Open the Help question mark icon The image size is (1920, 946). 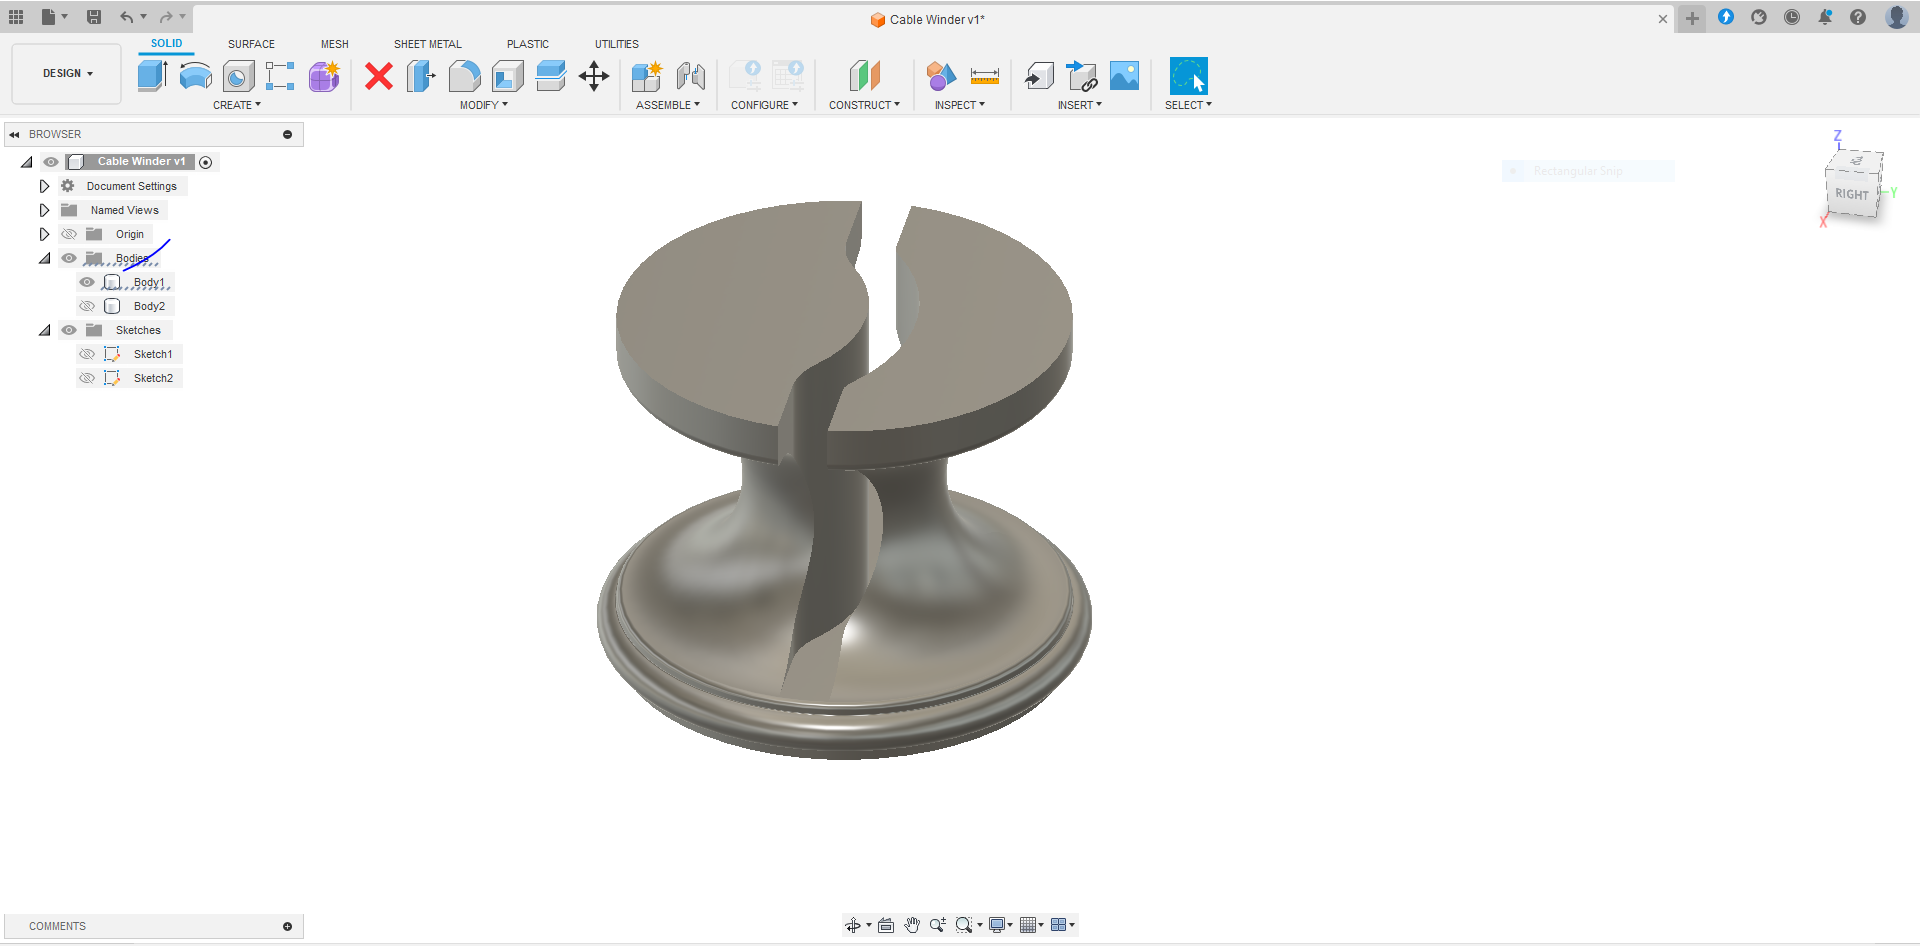click(1858, 17)
